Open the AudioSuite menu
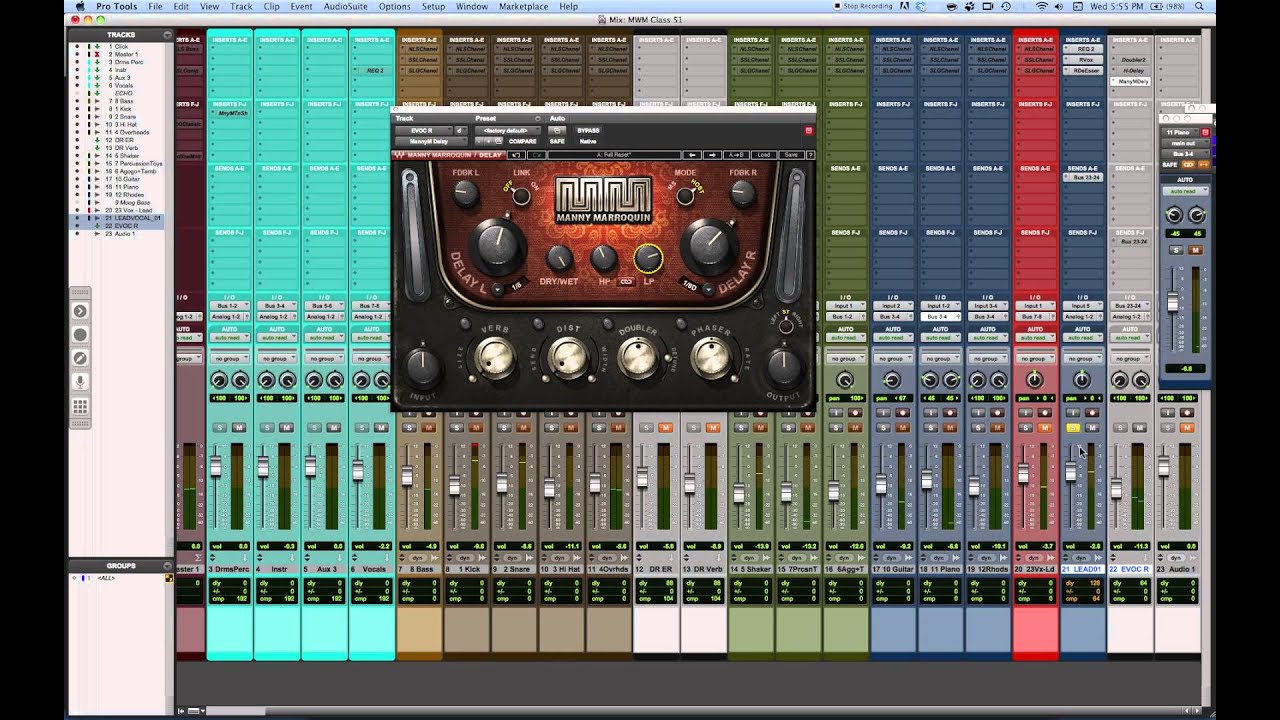This screenshot has height=720, width=1280. tap(345, 6)
